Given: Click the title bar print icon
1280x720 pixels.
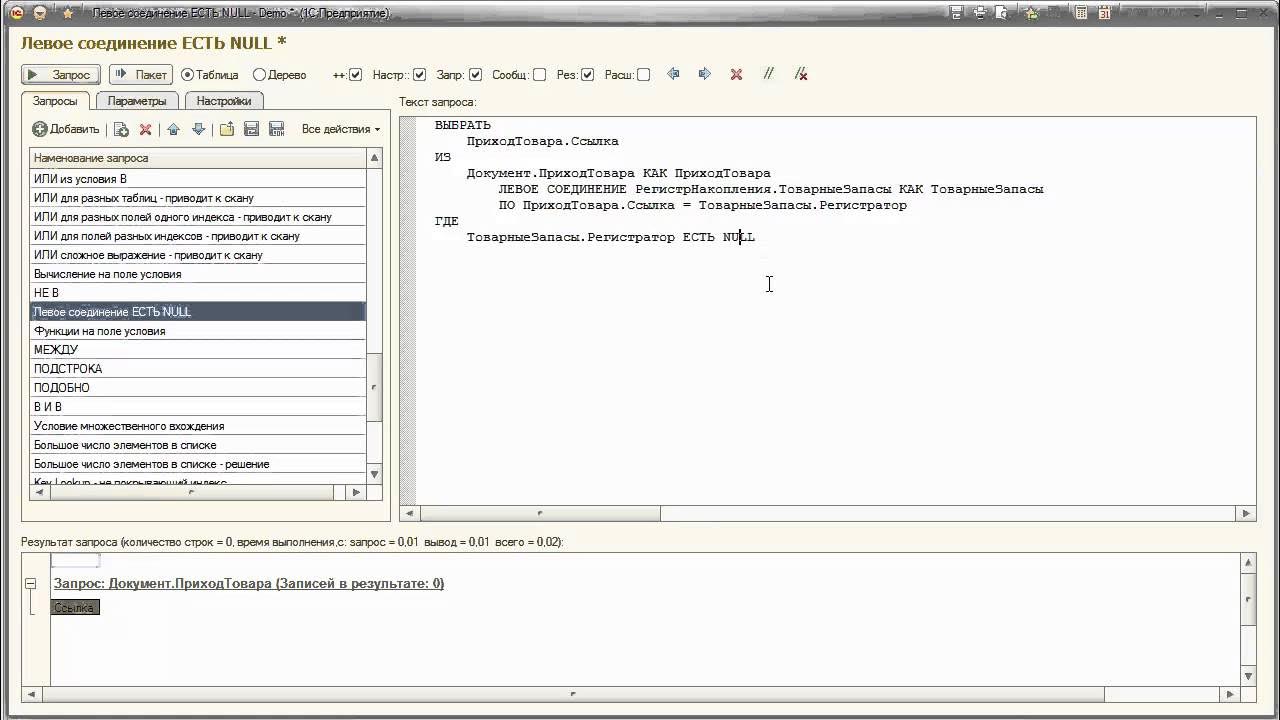Looking at the screenshot, I should coord(979,13).
